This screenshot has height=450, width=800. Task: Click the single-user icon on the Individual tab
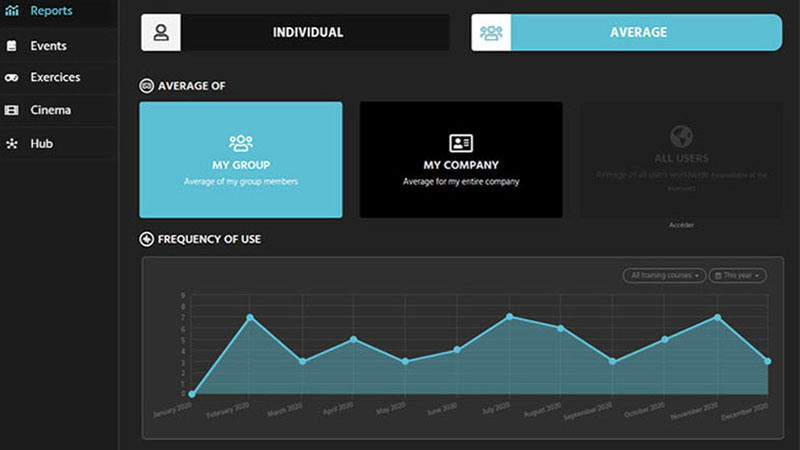pyautogui.click(x=161, y=33)
